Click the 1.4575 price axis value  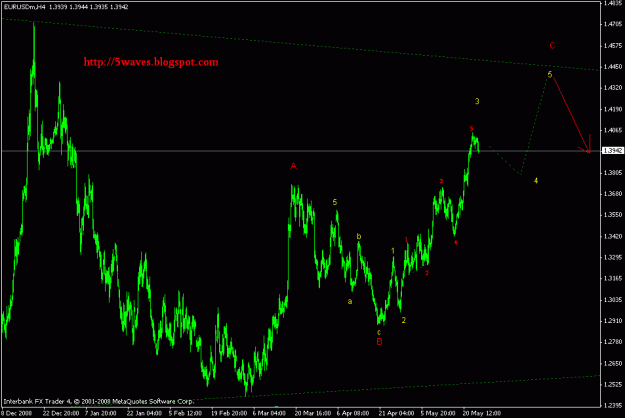pos(613,45)
